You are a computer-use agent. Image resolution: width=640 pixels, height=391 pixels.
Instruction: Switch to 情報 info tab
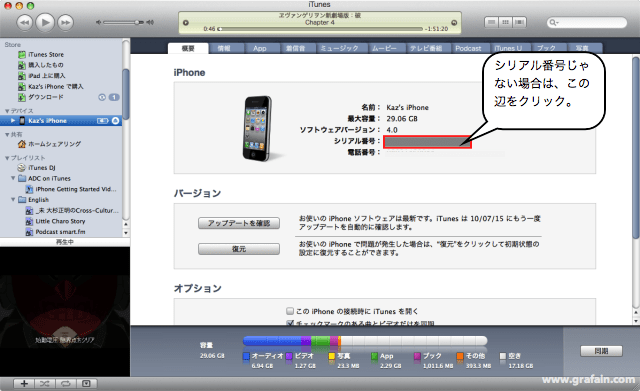[224, 48]
